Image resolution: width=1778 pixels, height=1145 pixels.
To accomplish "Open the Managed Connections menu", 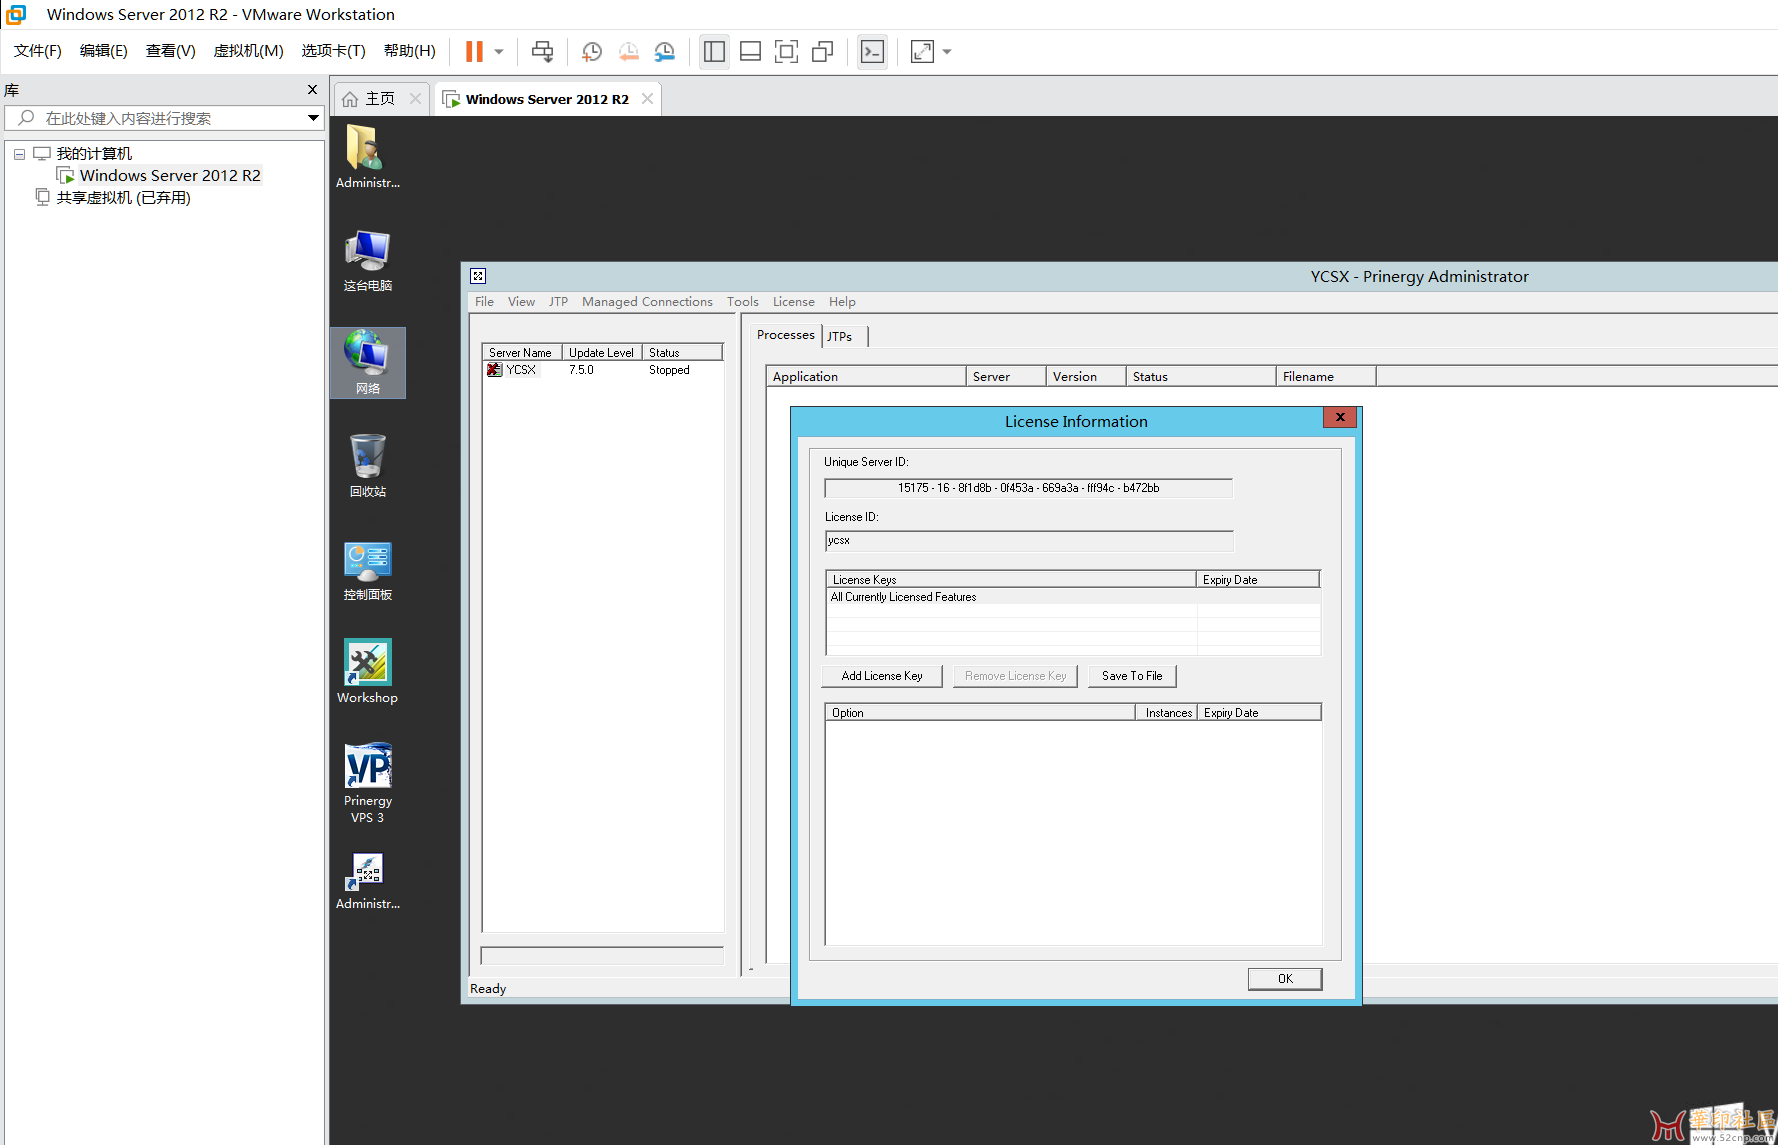I will (x=647, y=301).
